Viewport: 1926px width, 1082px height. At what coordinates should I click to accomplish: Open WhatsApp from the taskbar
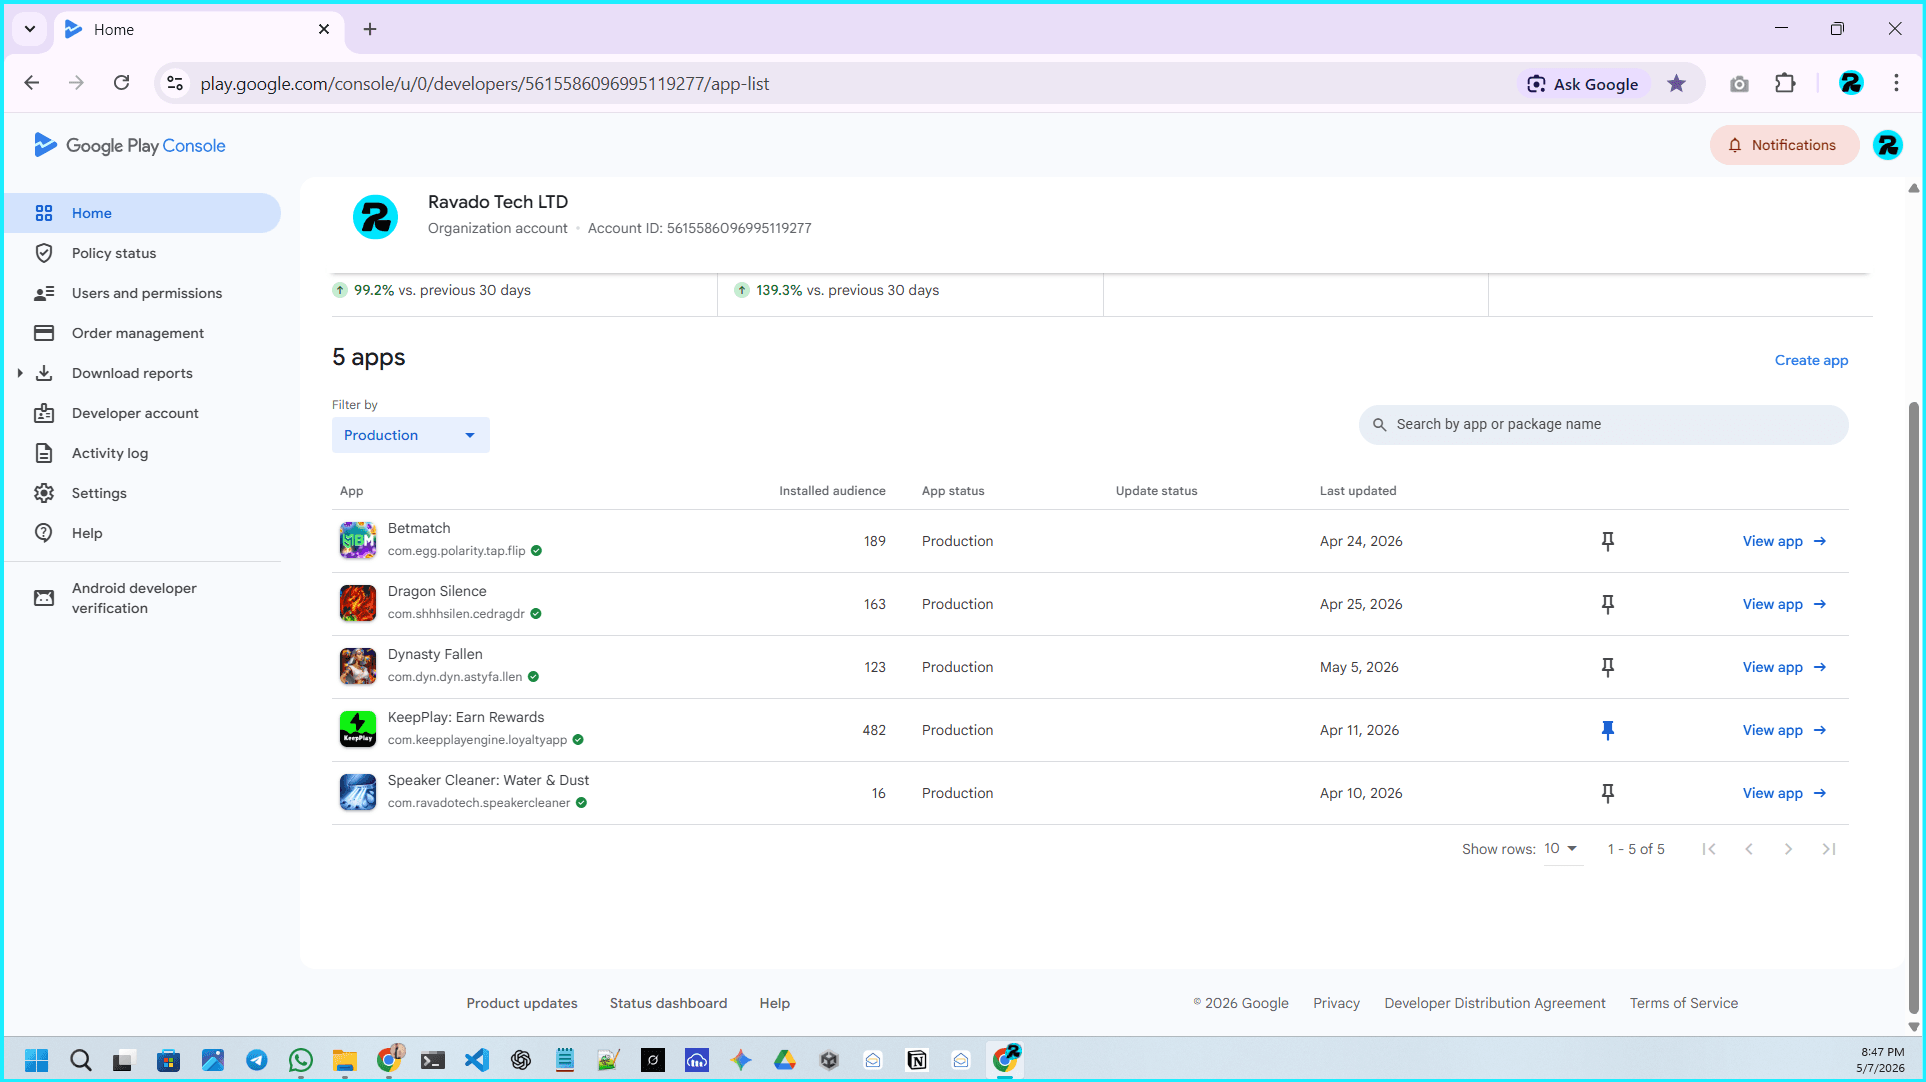(301, 1060)
